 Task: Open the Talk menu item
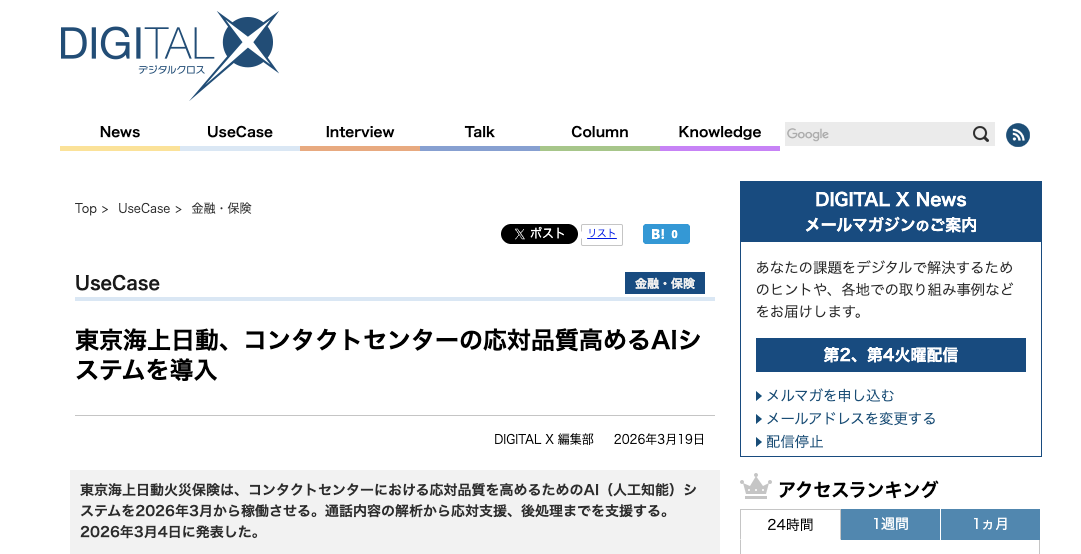480,132
